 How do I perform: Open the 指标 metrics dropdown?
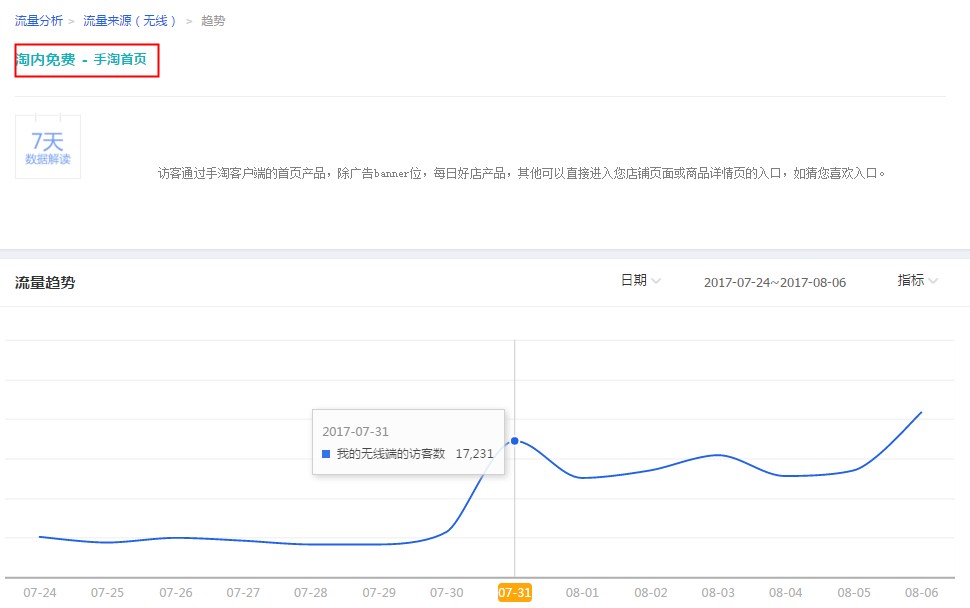[915, 281]
